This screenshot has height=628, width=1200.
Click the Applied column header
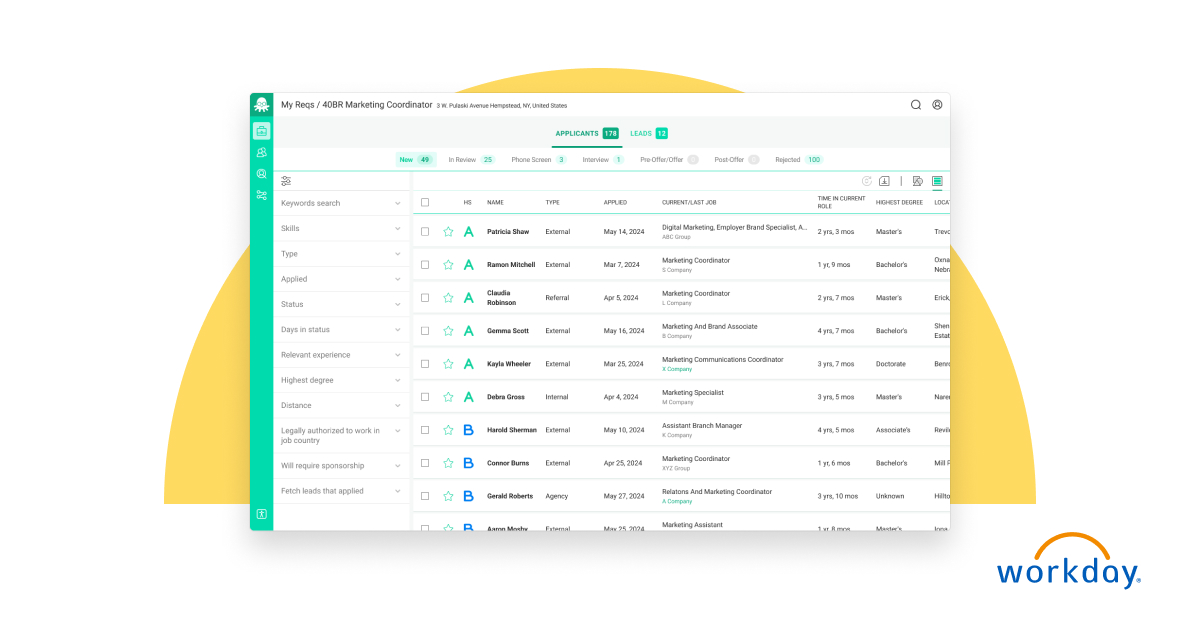[x=615, y=203]
